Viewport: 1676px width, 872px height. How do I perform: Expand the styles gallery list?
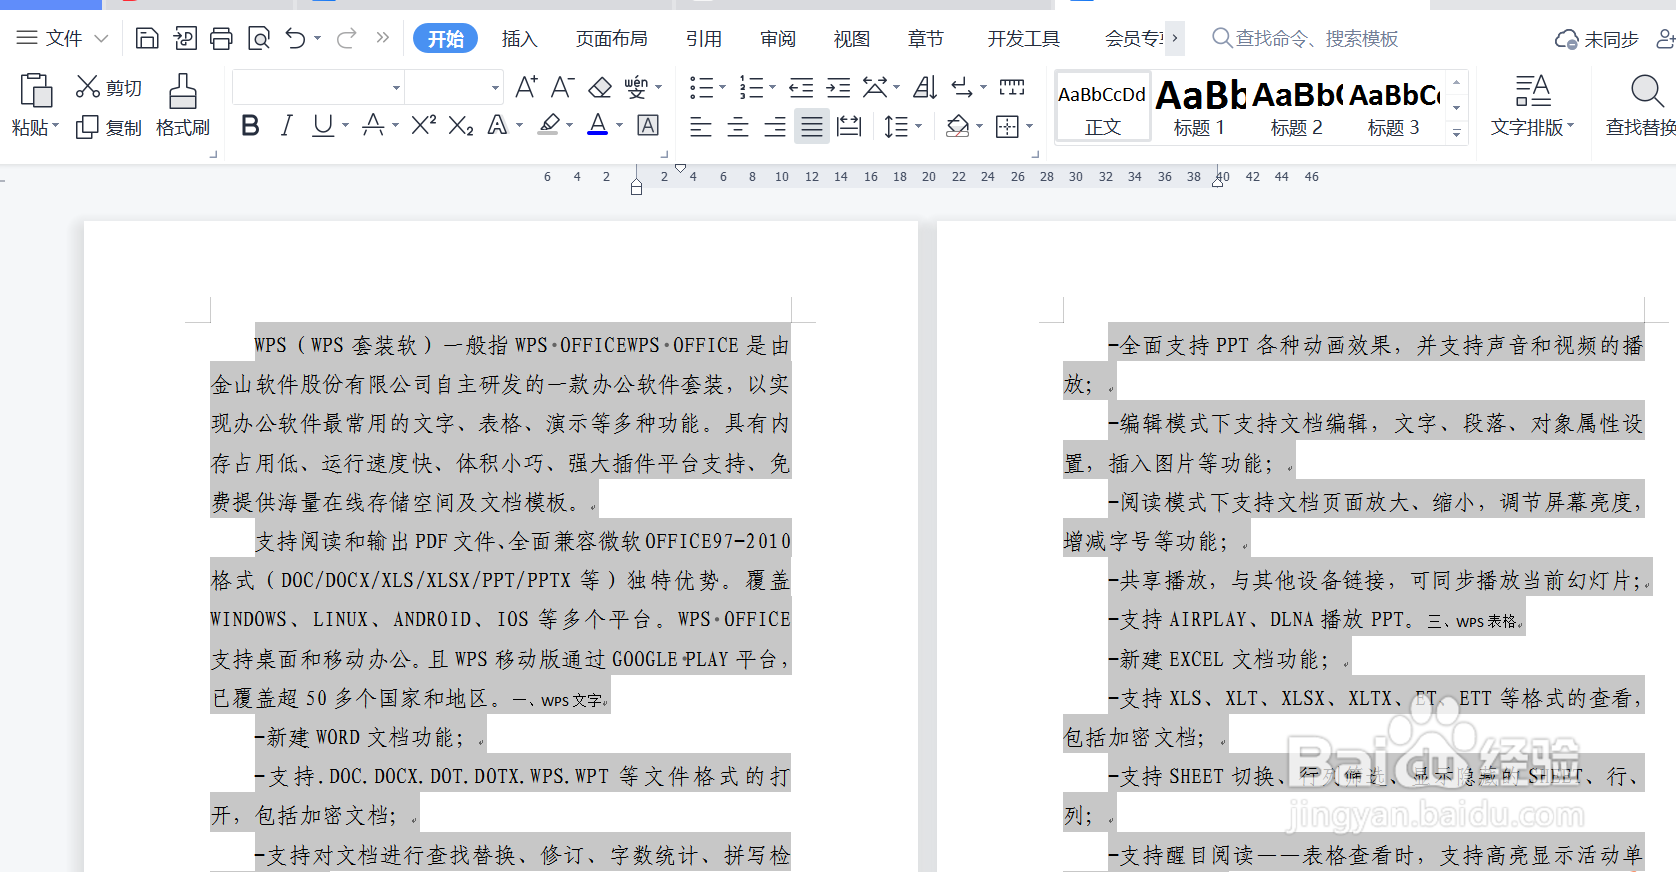pos(1457,132)
